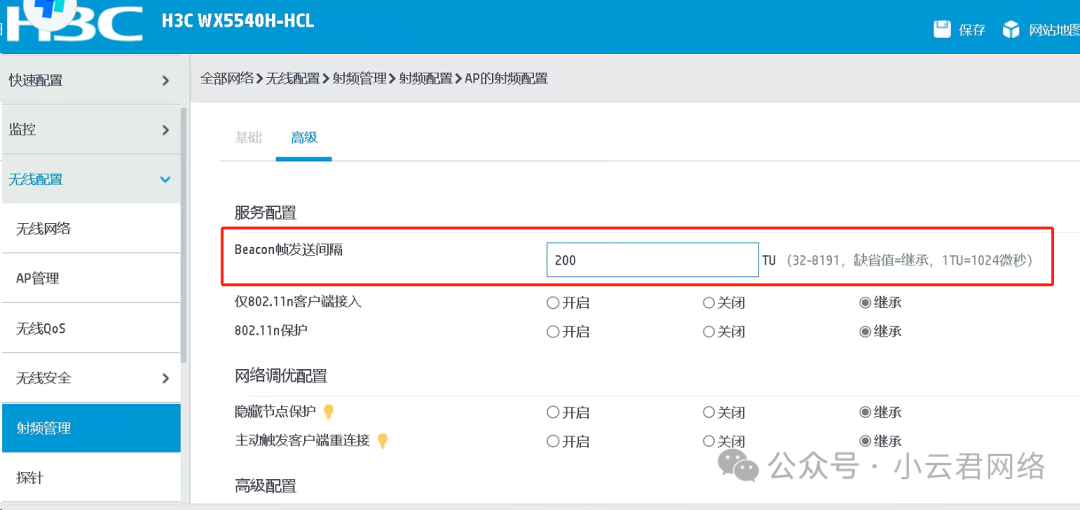Expand the 无线安全 submenu arrow
Viewport: 1080px width, 510px height.
165,378
